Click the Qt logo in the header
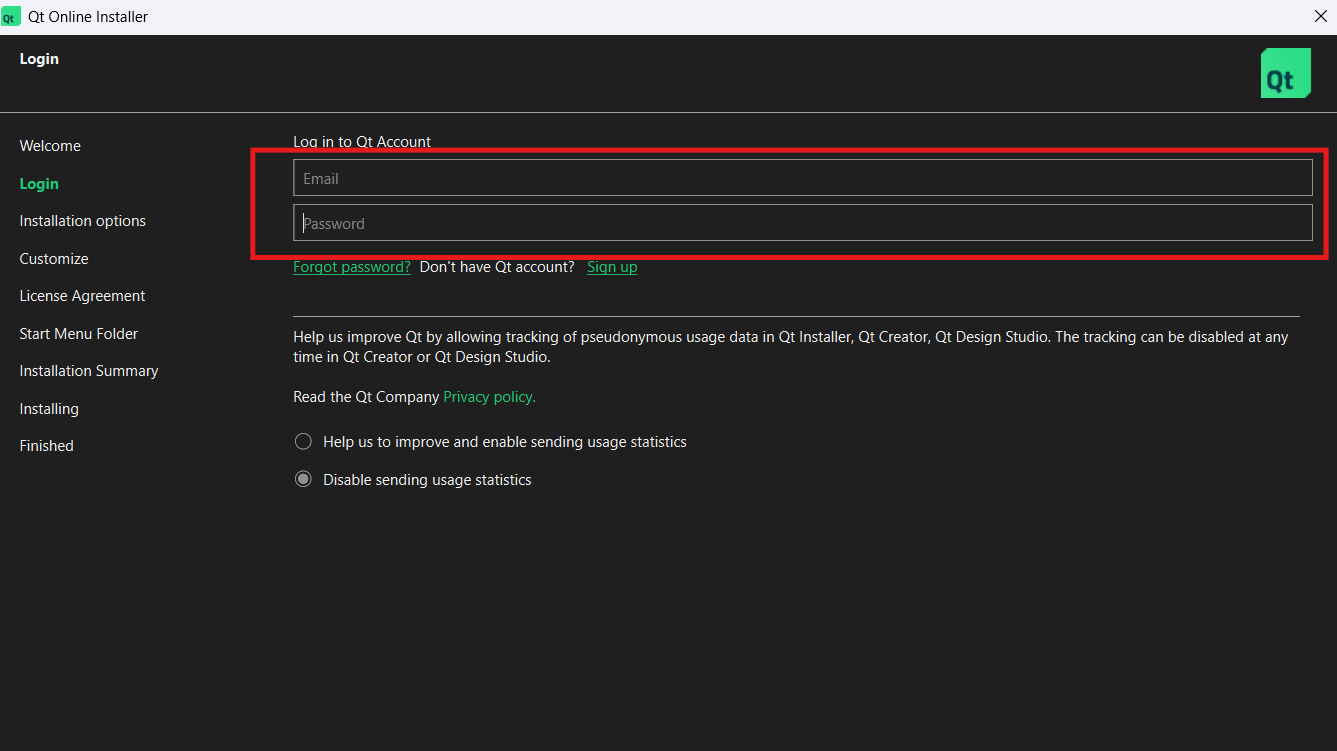The height and width of the screenshot is (751, 1337). tap(1285, 73)
